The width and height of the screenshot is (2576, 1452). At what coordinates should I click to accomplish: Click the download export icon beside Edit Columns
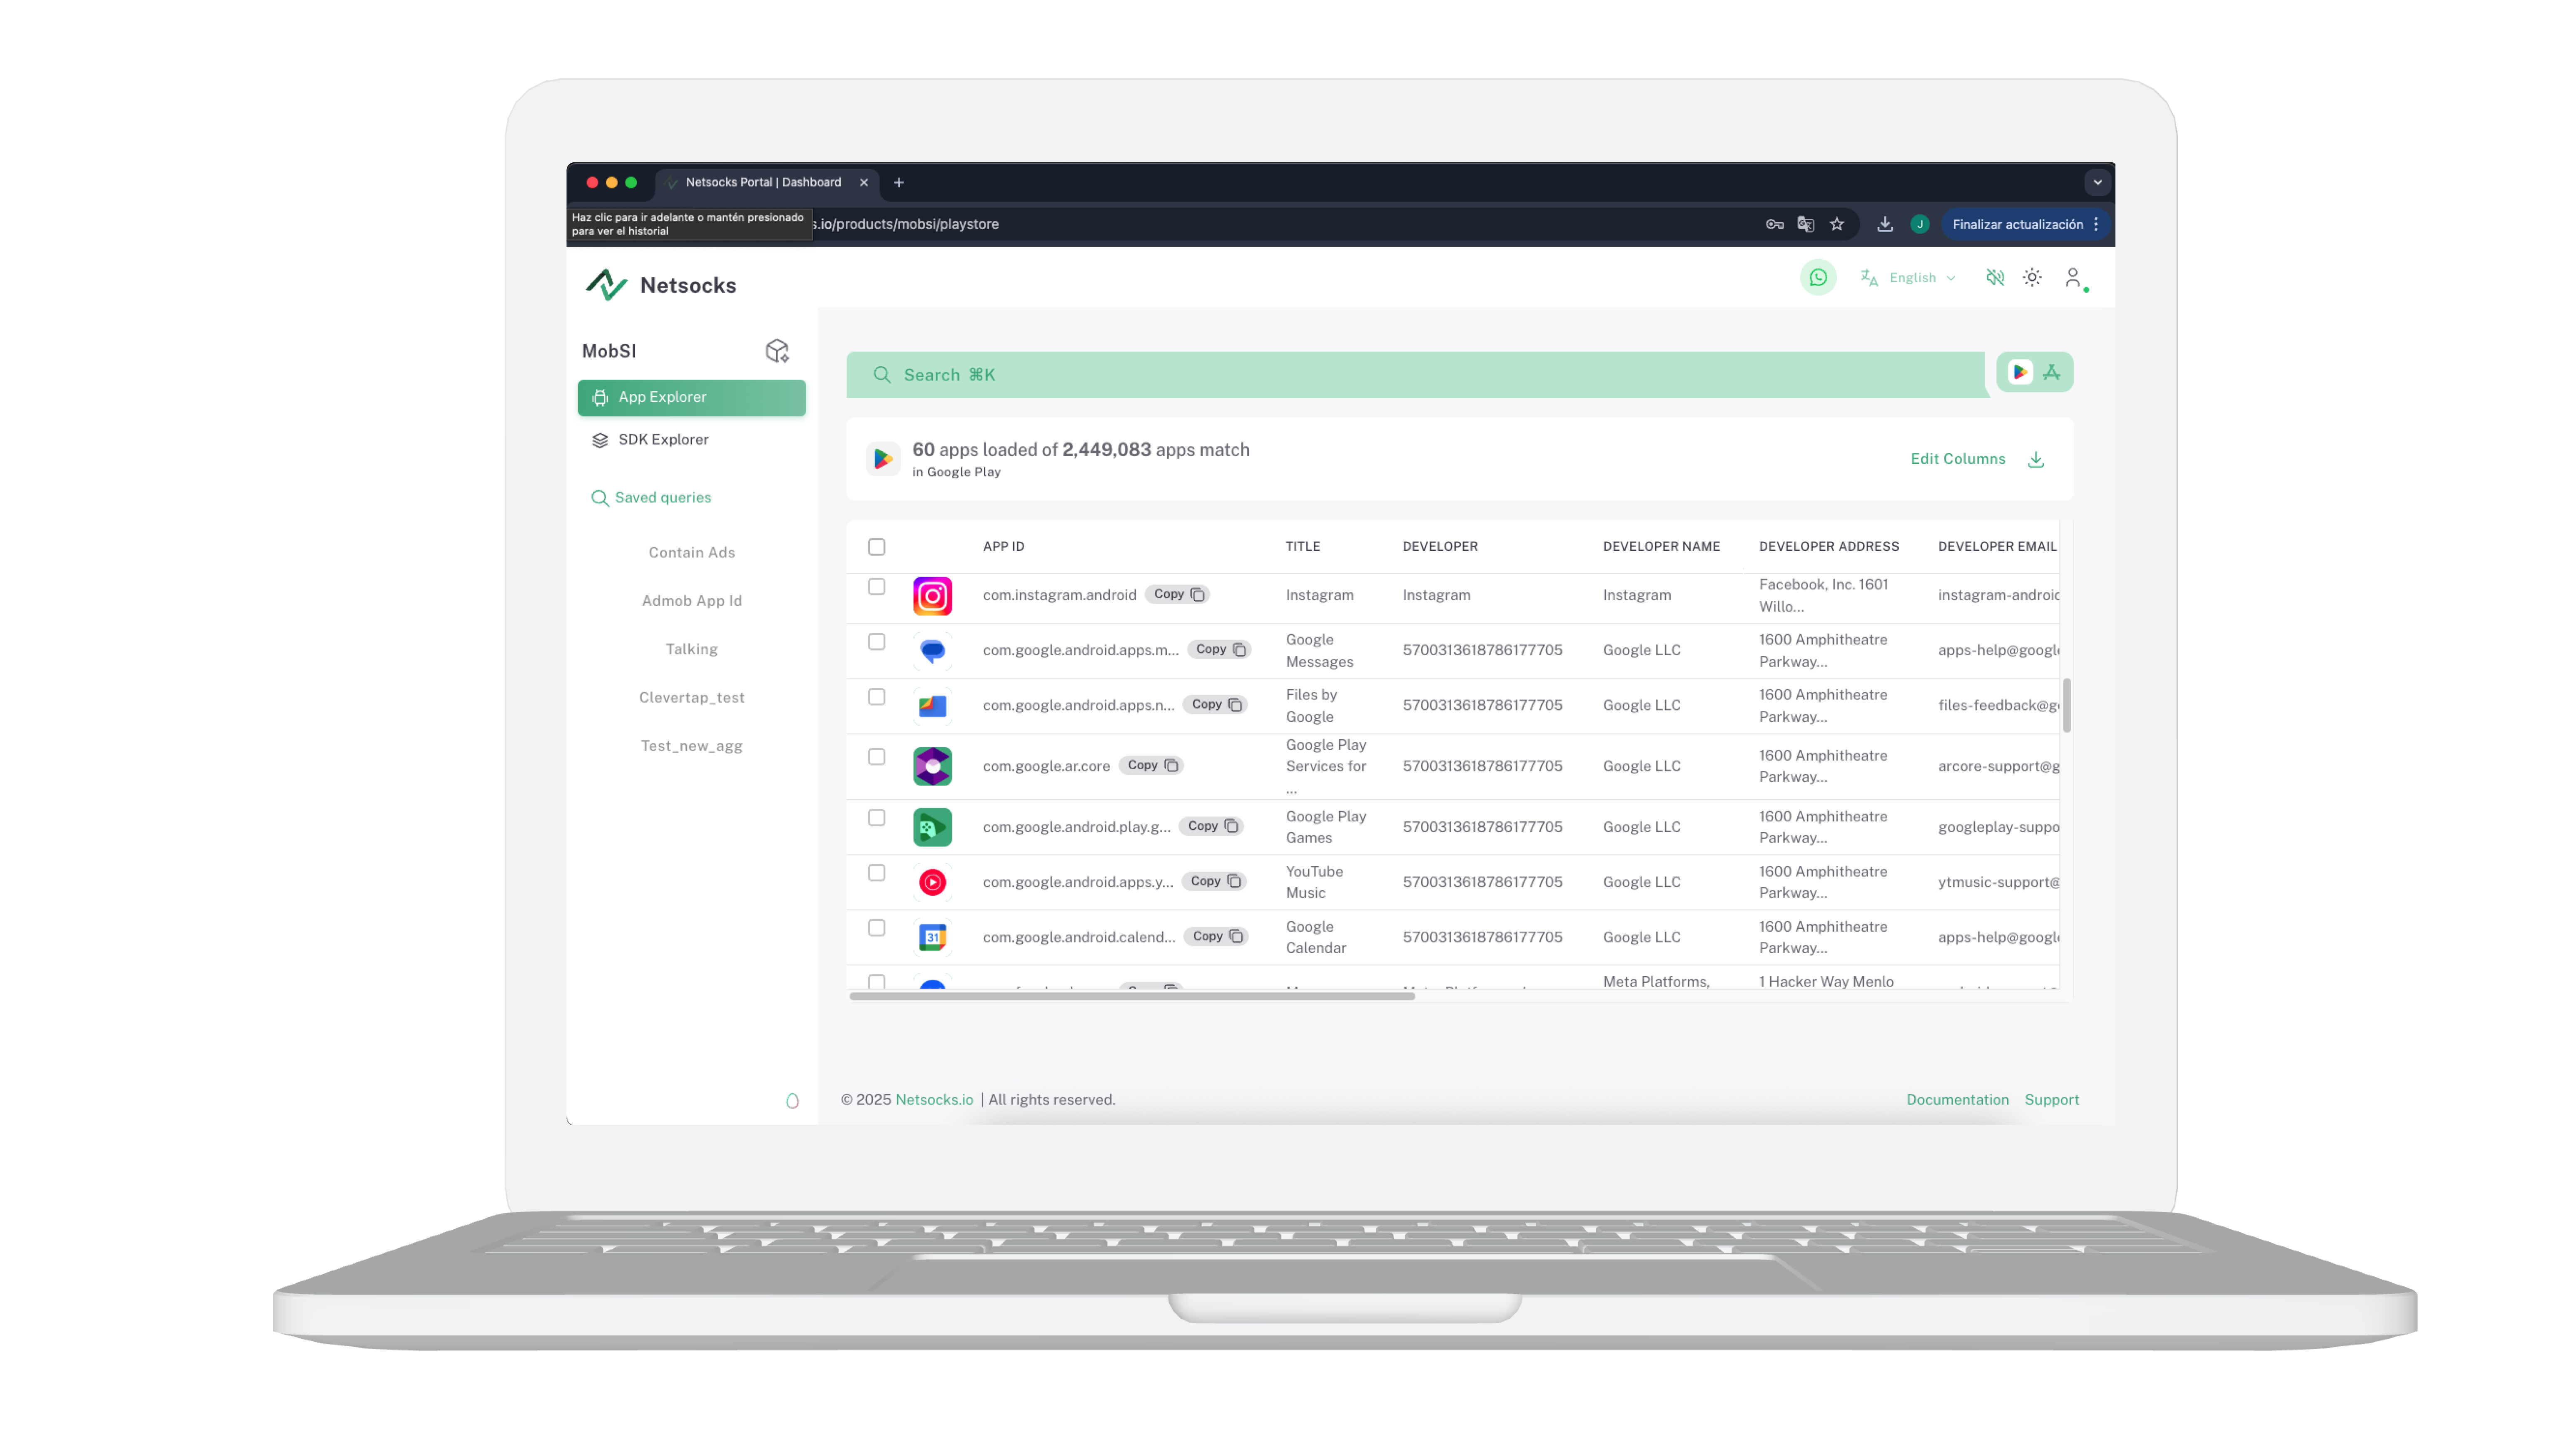click(2035, 459)
